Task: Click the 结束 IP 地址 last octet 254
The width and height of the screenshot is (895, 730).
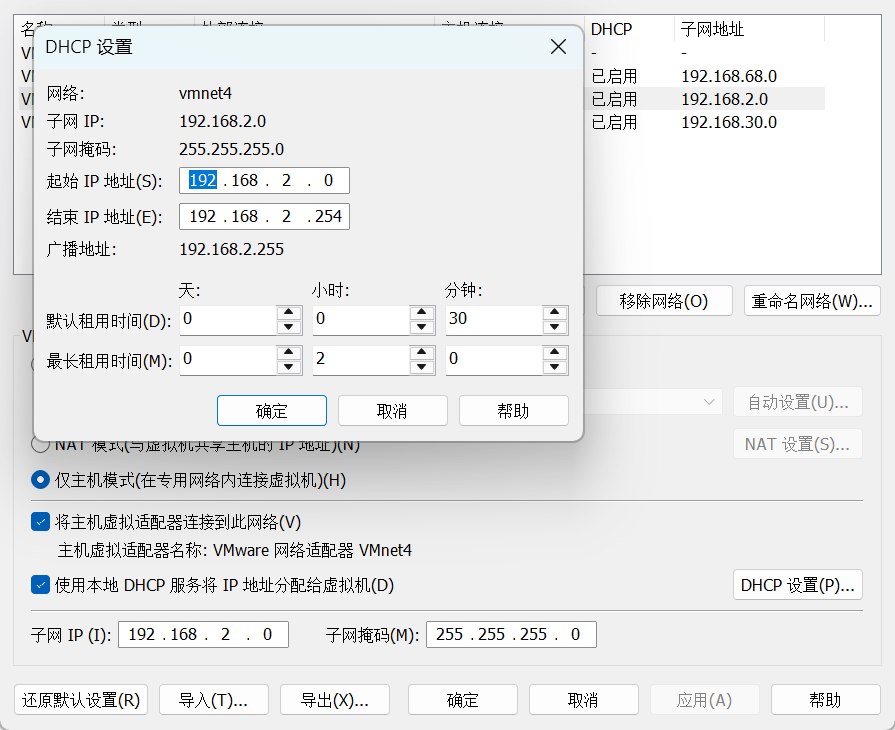Action: point(328,217)
